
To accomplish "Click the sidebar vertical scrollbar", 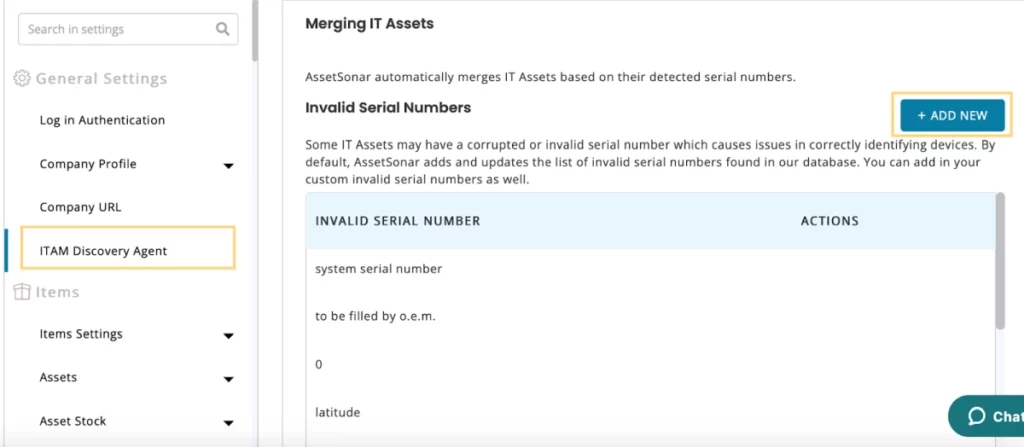I will tap(254, 30).
